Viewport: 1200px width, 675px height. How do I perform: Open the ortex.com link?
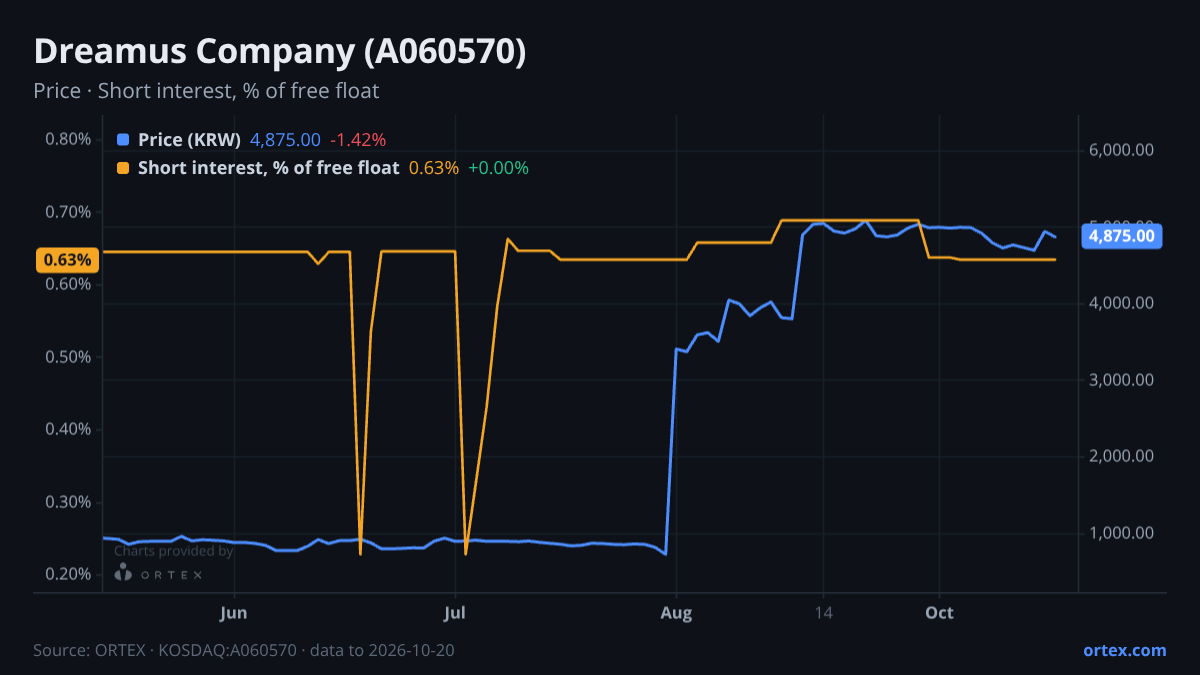tap(1124, 650)
